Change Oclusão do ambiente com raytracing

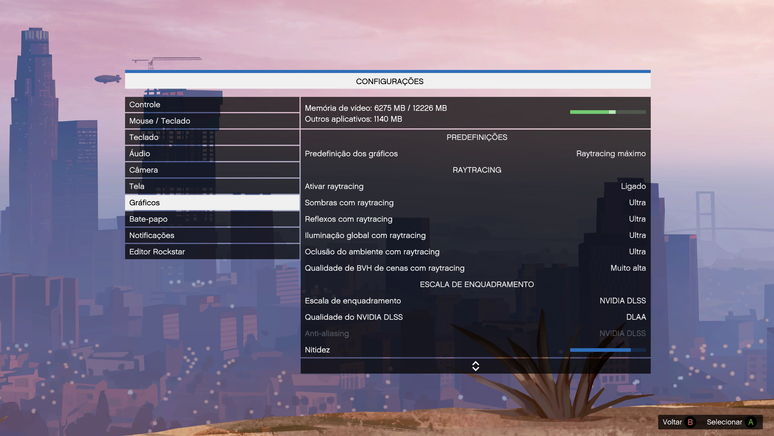(x=475, y=251)
